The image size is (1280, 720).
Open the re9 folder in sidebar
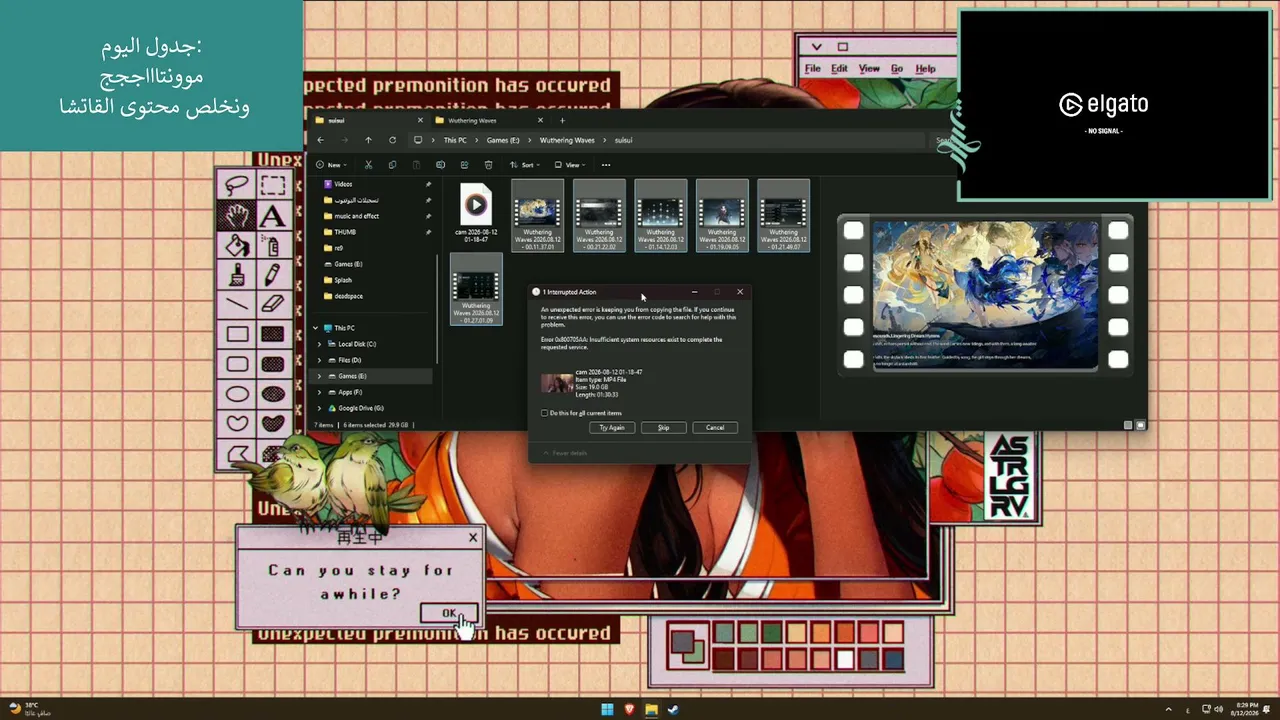pos(333,248)
